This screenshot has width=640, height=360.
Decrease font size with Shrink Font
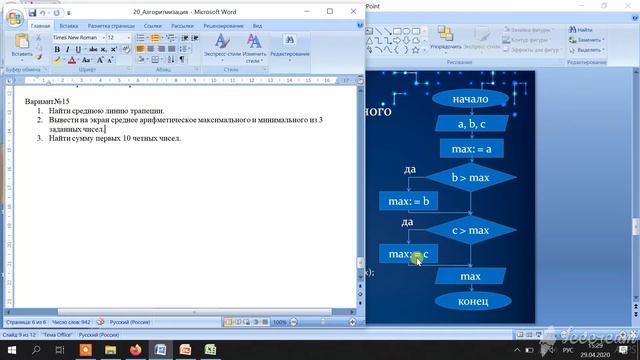tap(110, 60)
